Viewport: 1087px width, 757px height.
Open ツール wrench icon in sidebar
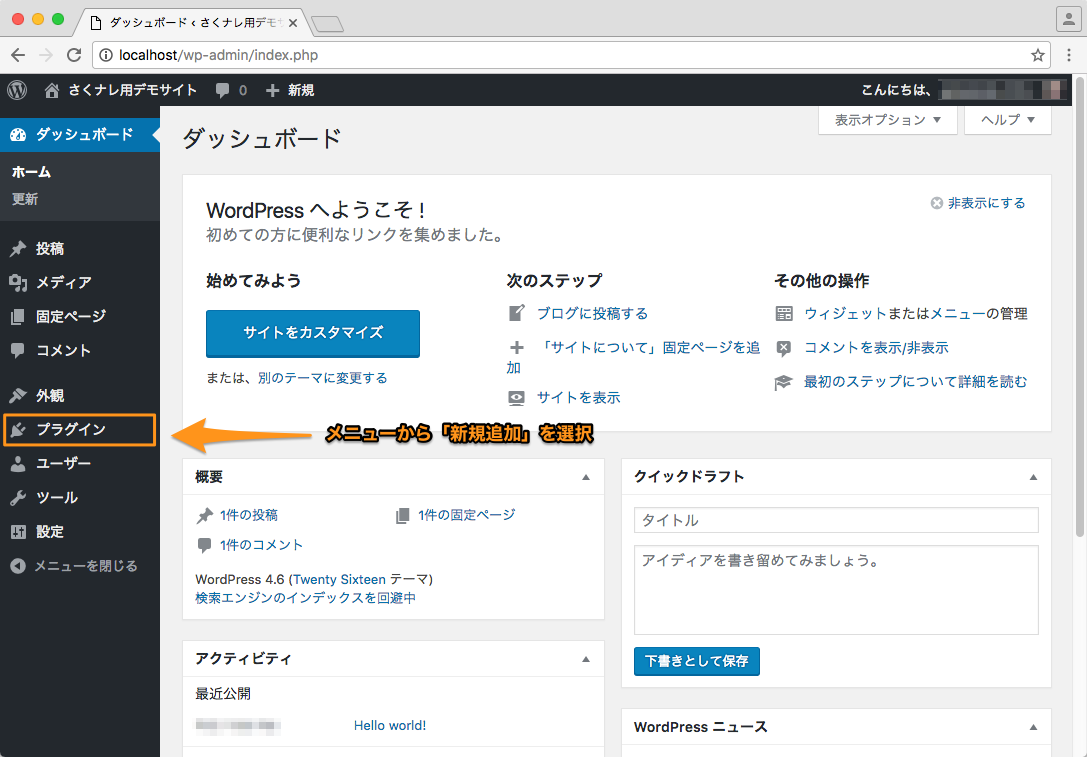[18, 498]
